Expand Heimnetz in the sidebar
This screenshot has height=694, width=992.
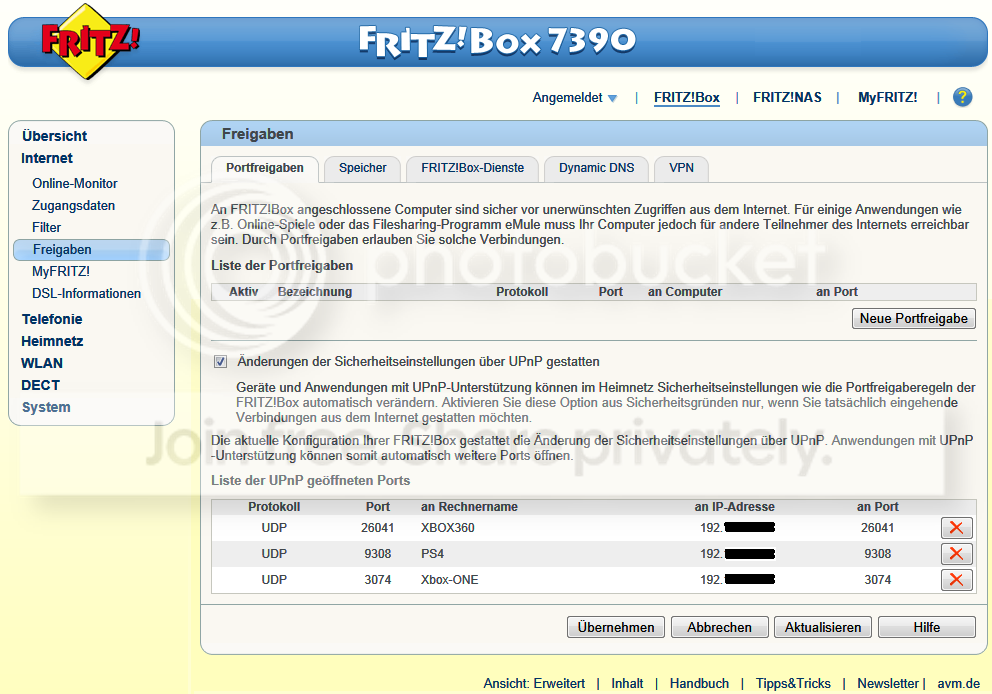pyautogui.click(x=53, y=341)
